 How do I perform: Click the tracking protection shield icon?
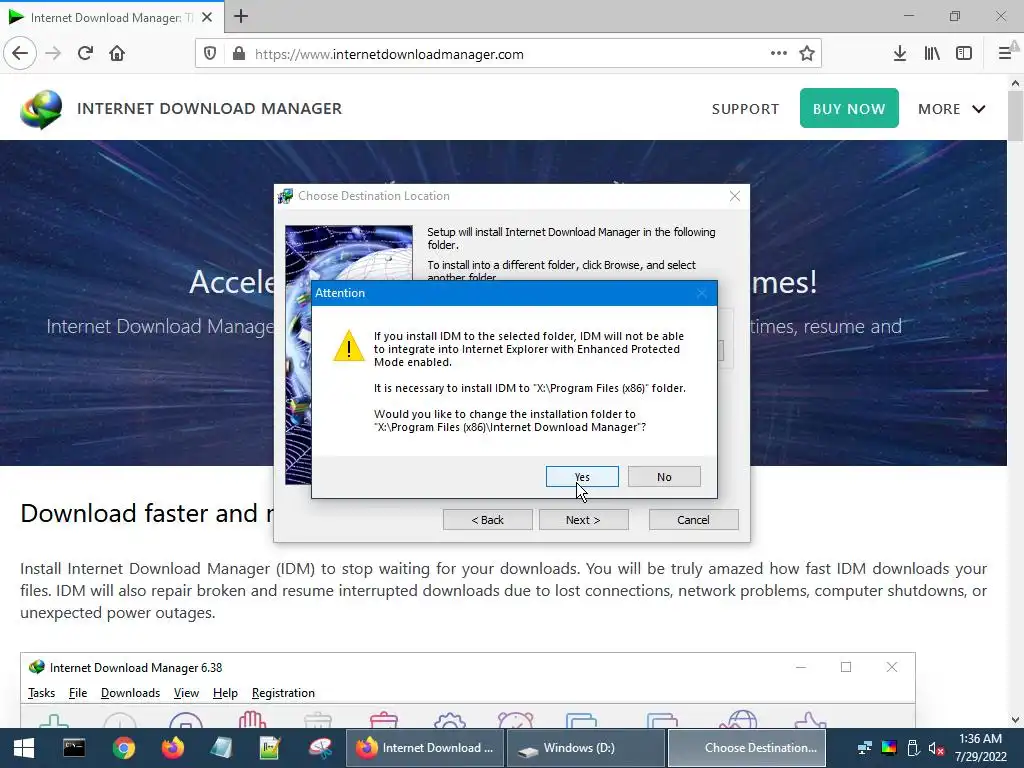coord(210,54)
